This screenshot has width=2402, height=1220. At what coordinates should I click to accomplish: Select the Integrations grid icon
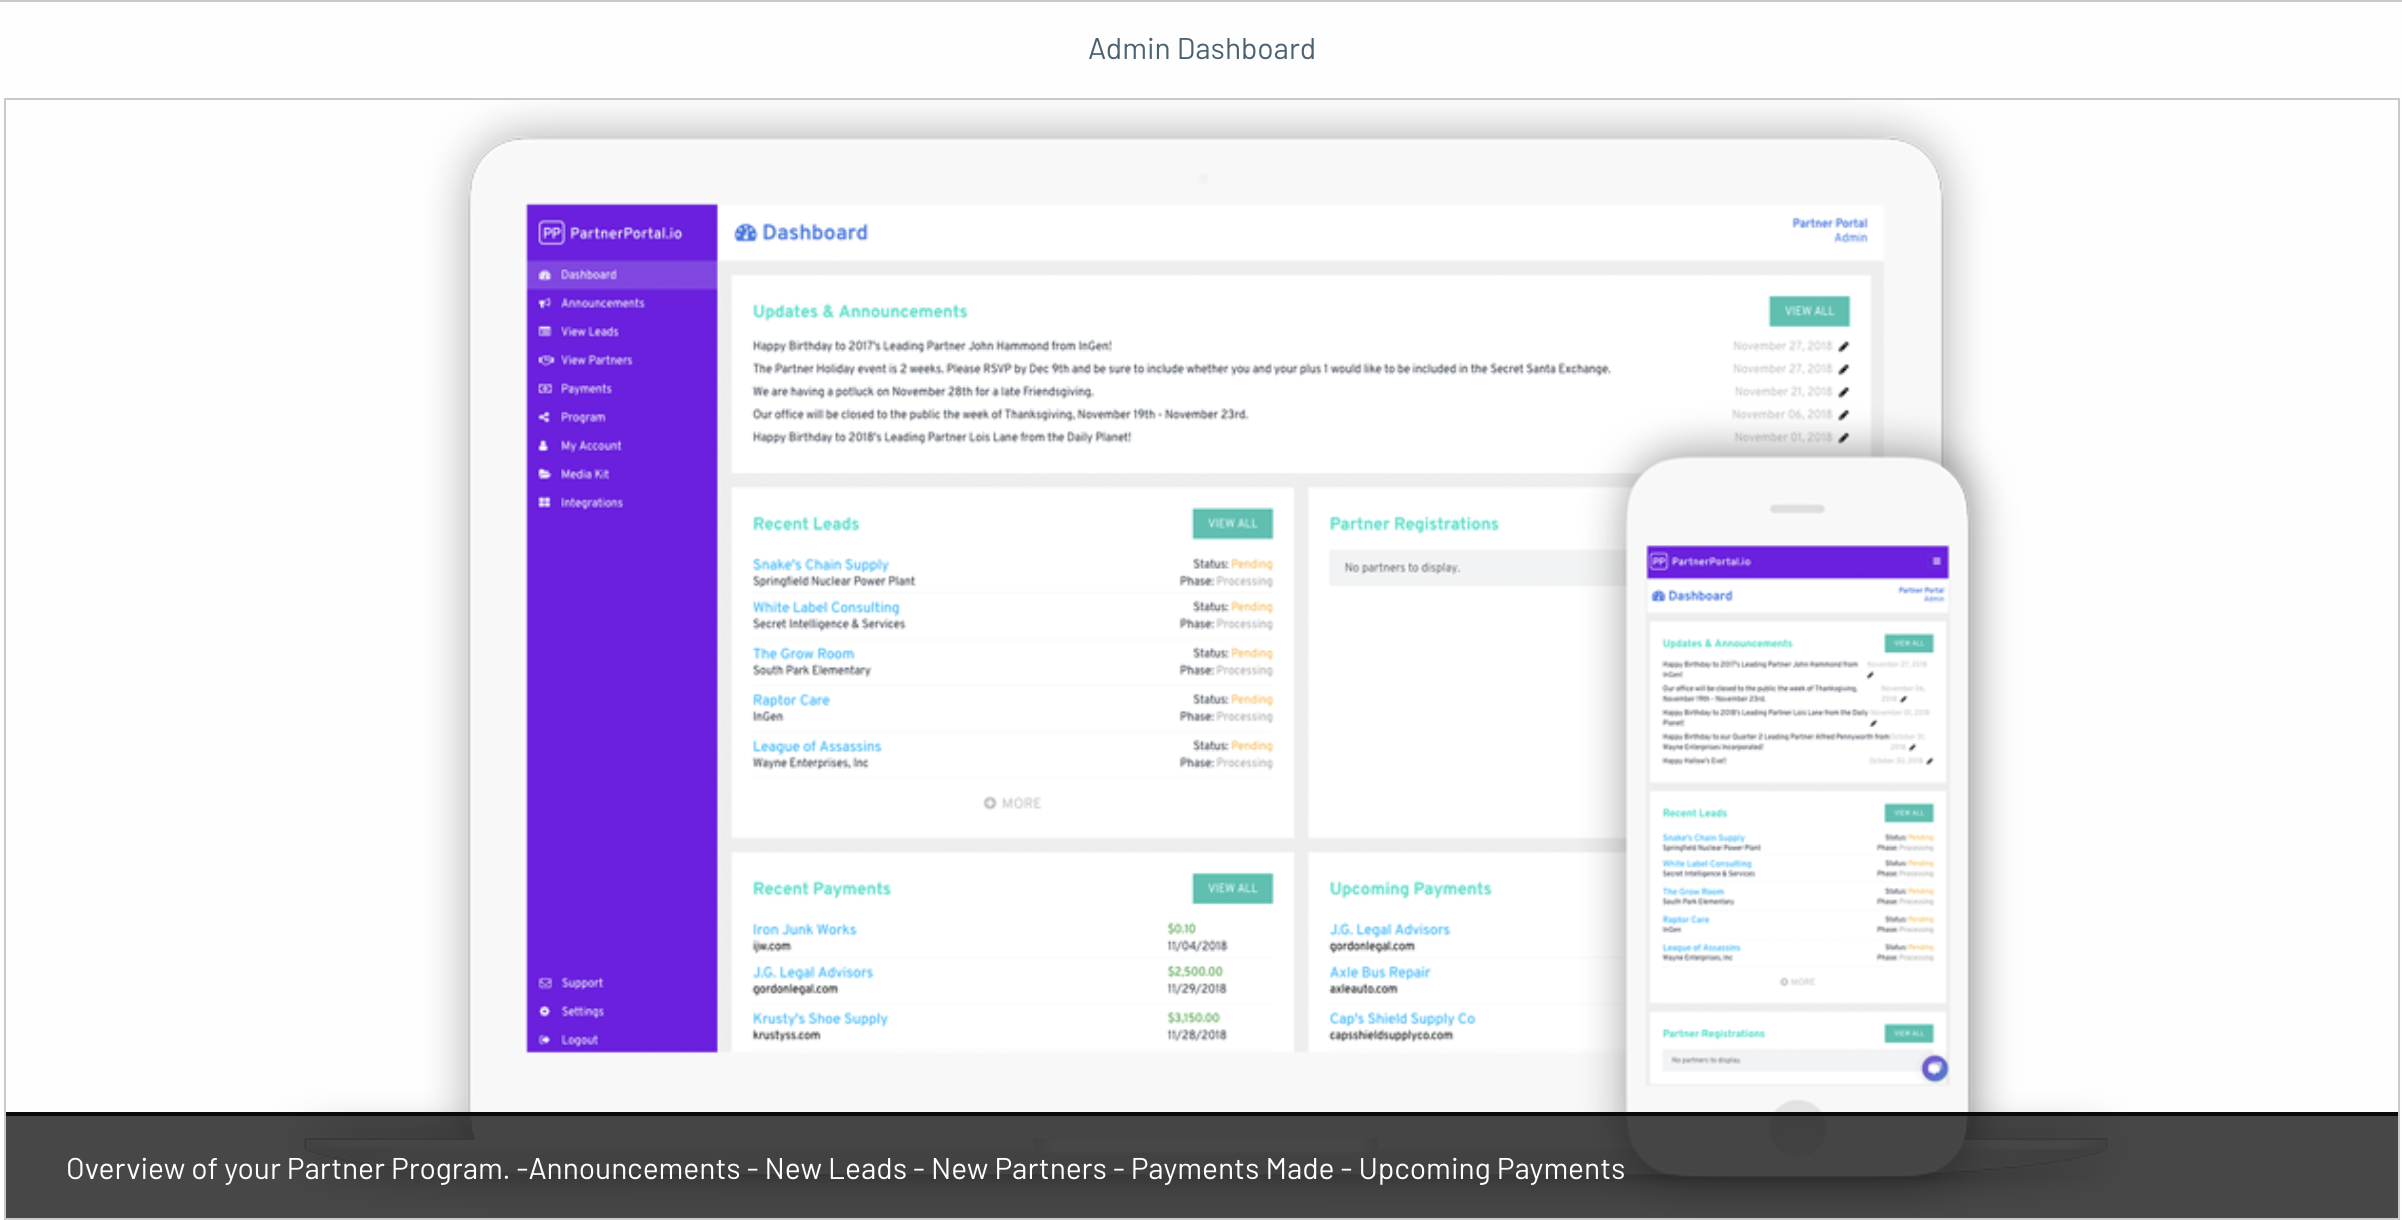[545, 502]
